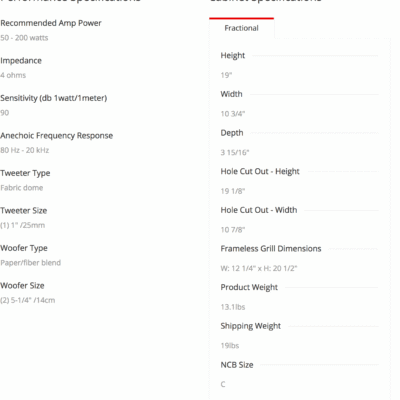Click the Woofer Size label
The image size is (400, 400).
pos(22,286)
